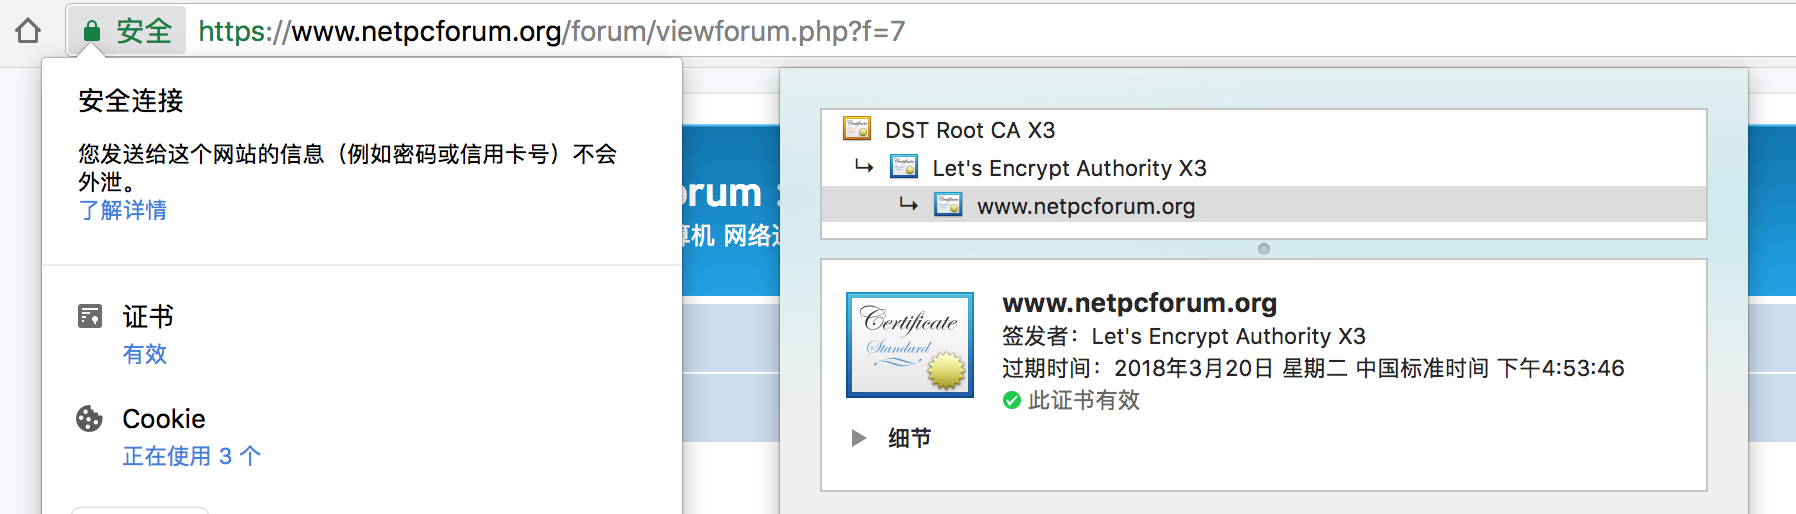
Task: Click the green padlock security icon
Action: tap(91, 31)
